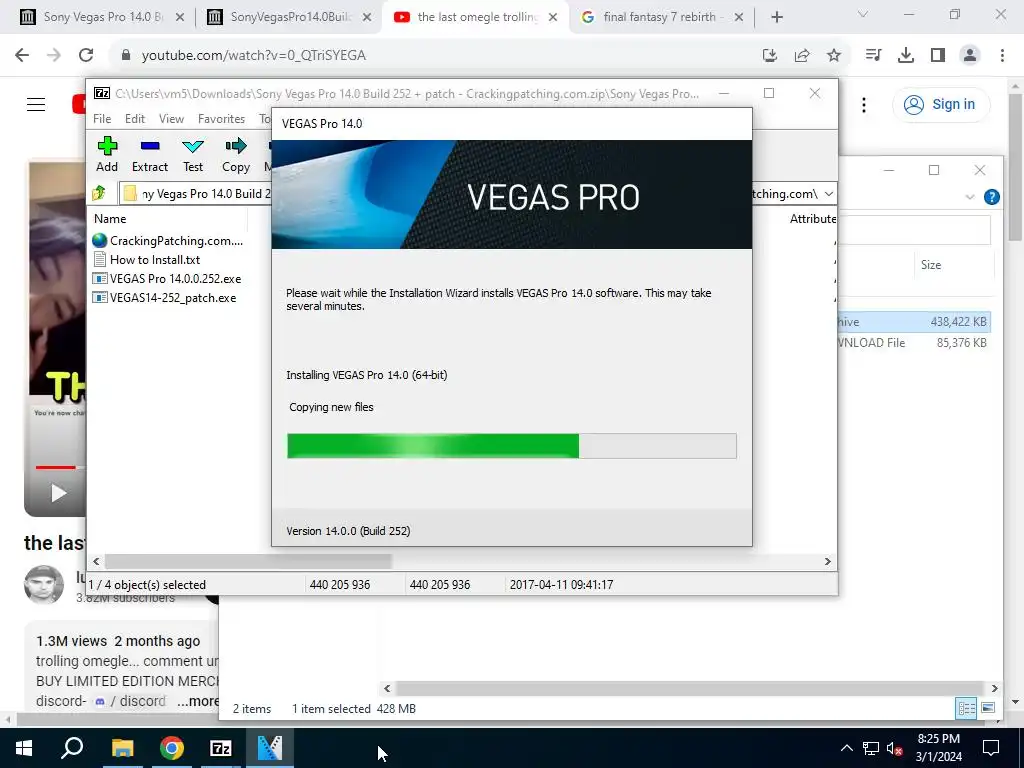1024x768 pixels.
Task: Click the network tray icon
Action: point(871,748)
